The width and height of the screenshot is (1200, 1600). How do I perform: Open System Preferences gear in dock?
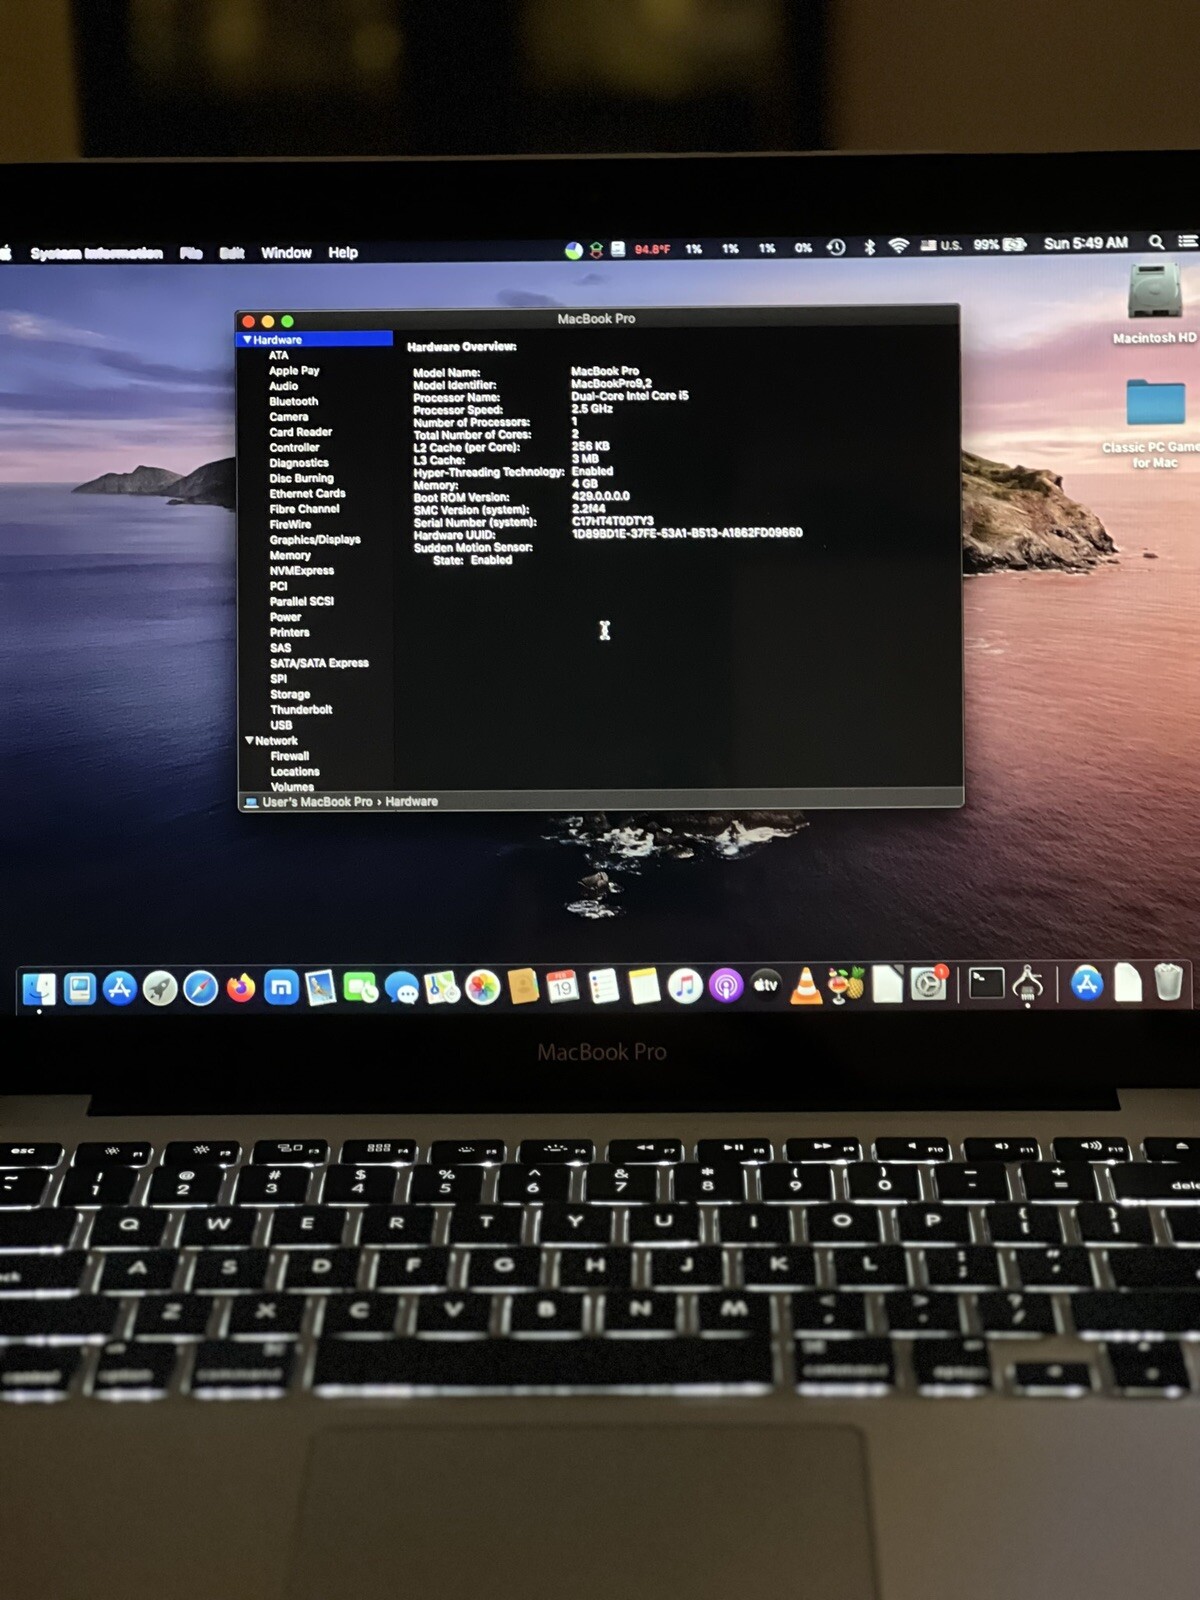929,985
